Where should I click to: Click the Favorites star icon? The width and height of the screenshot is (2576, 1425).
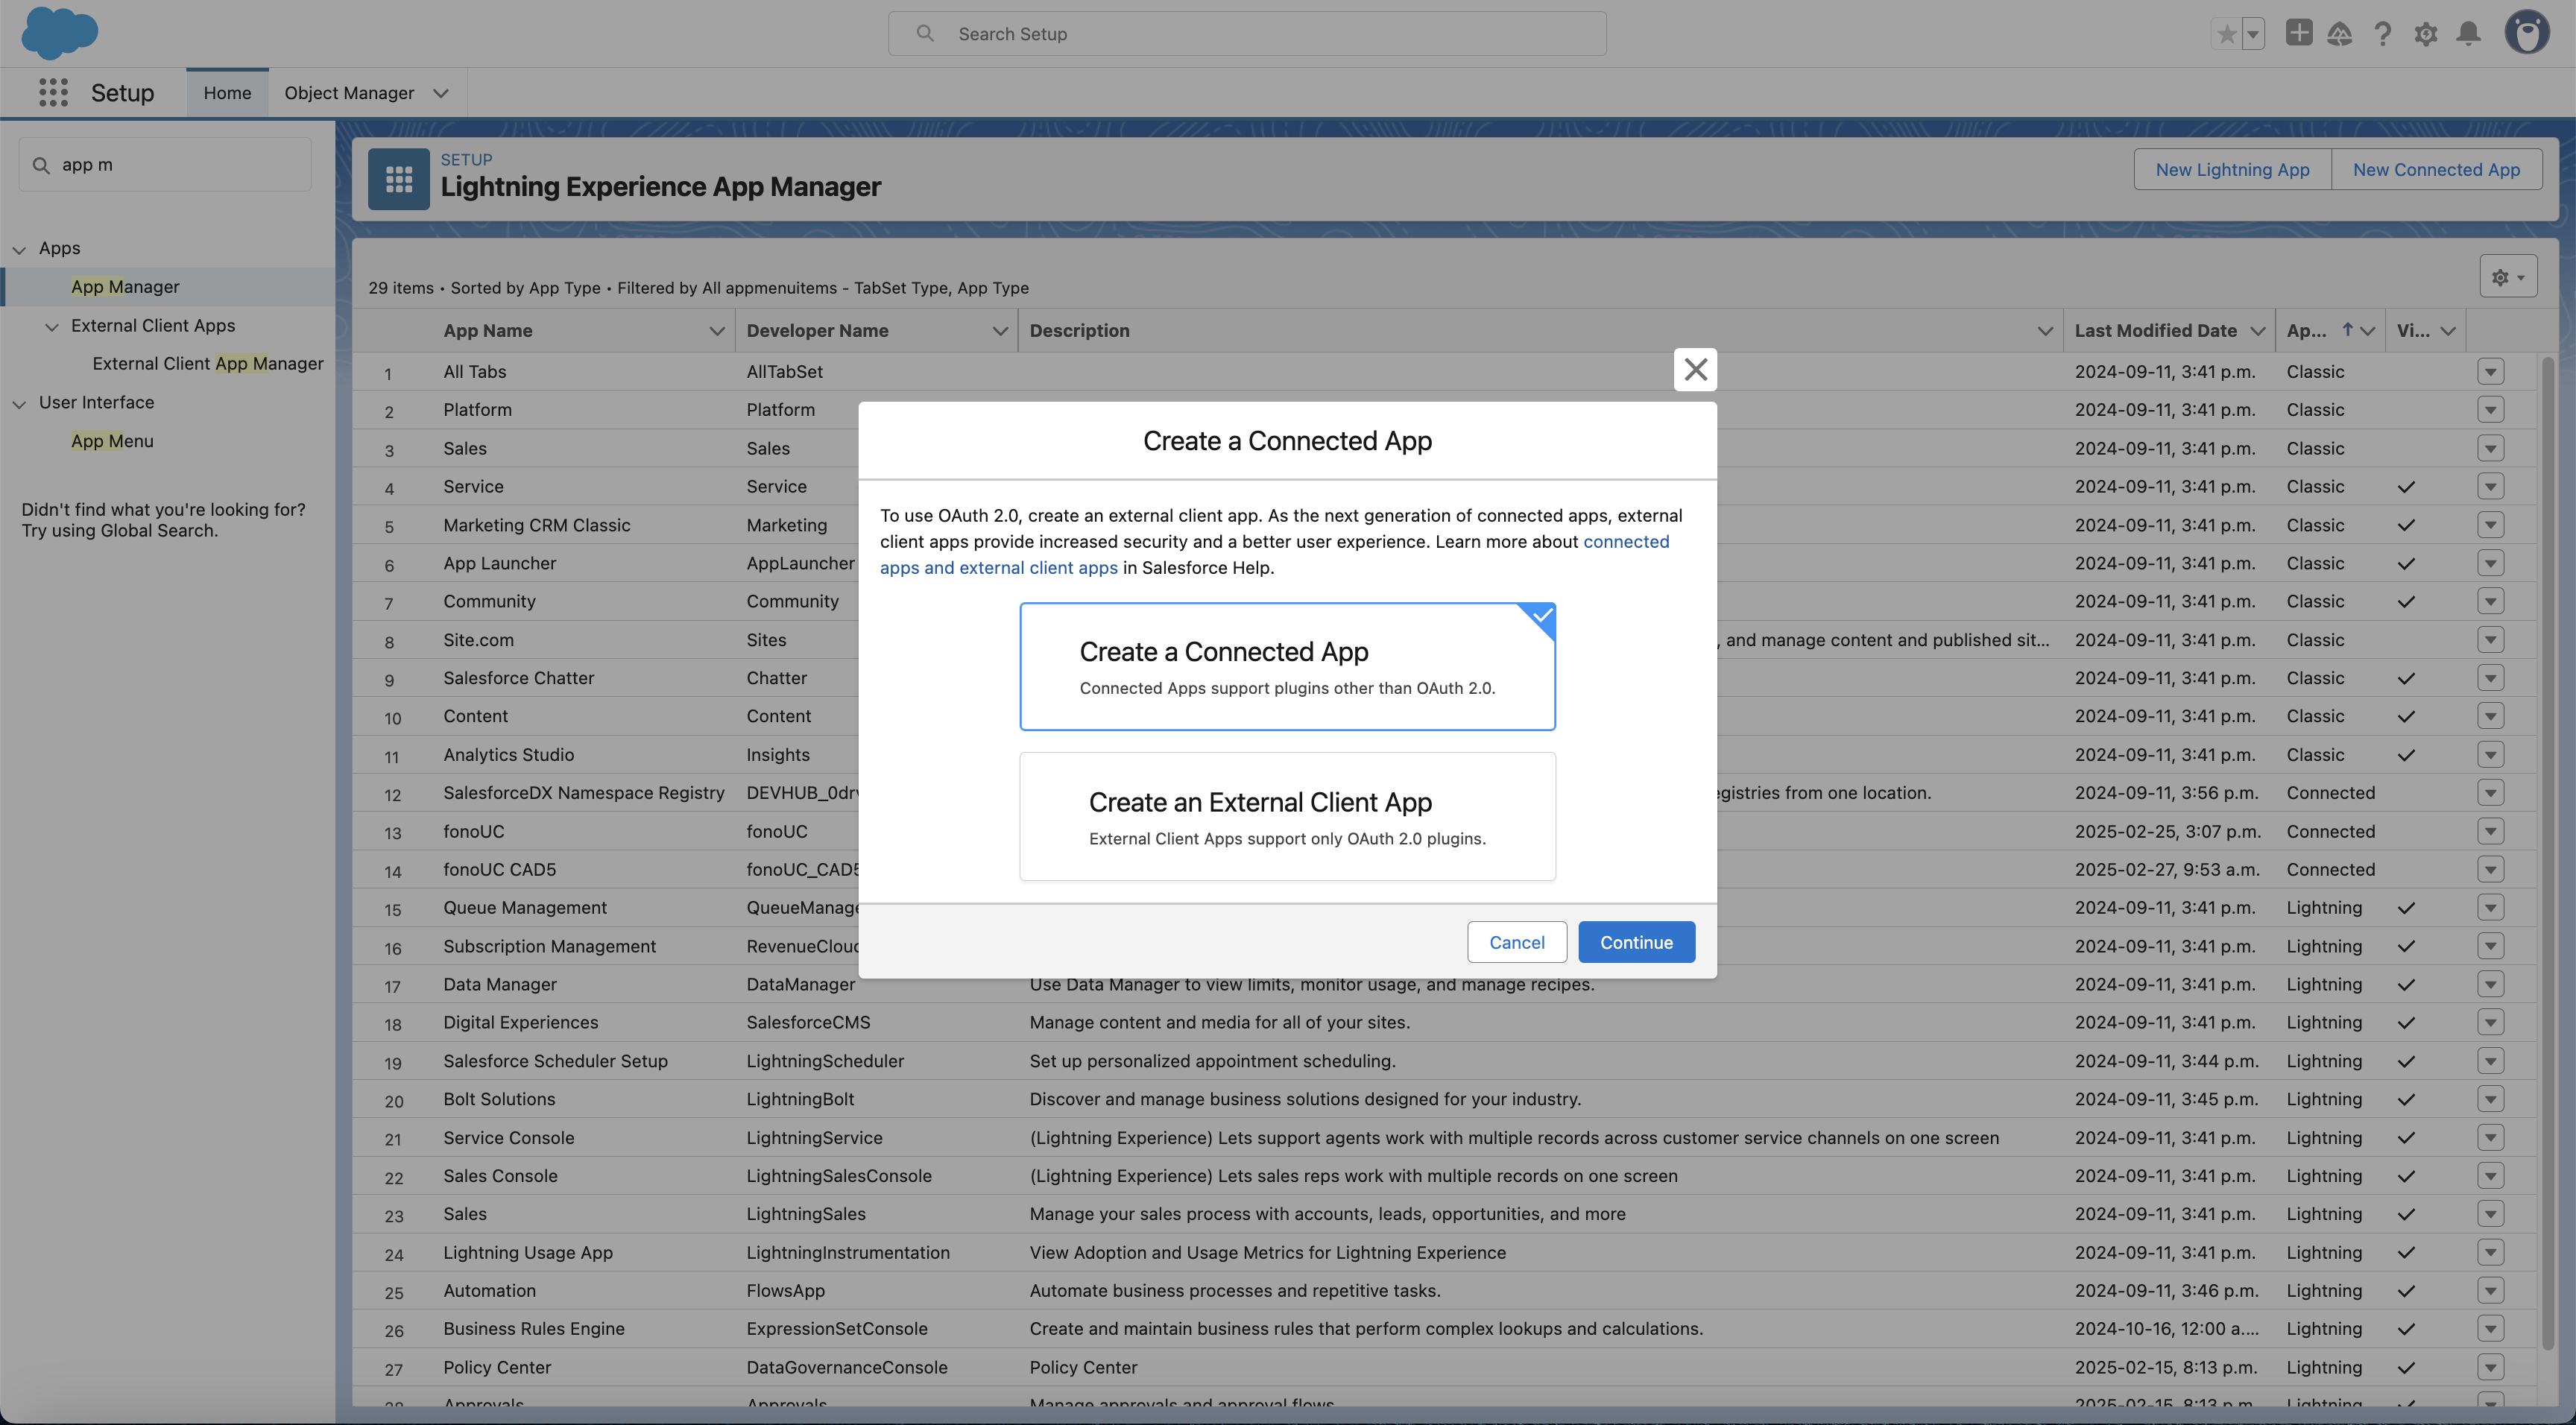[x=2226, y=34]
